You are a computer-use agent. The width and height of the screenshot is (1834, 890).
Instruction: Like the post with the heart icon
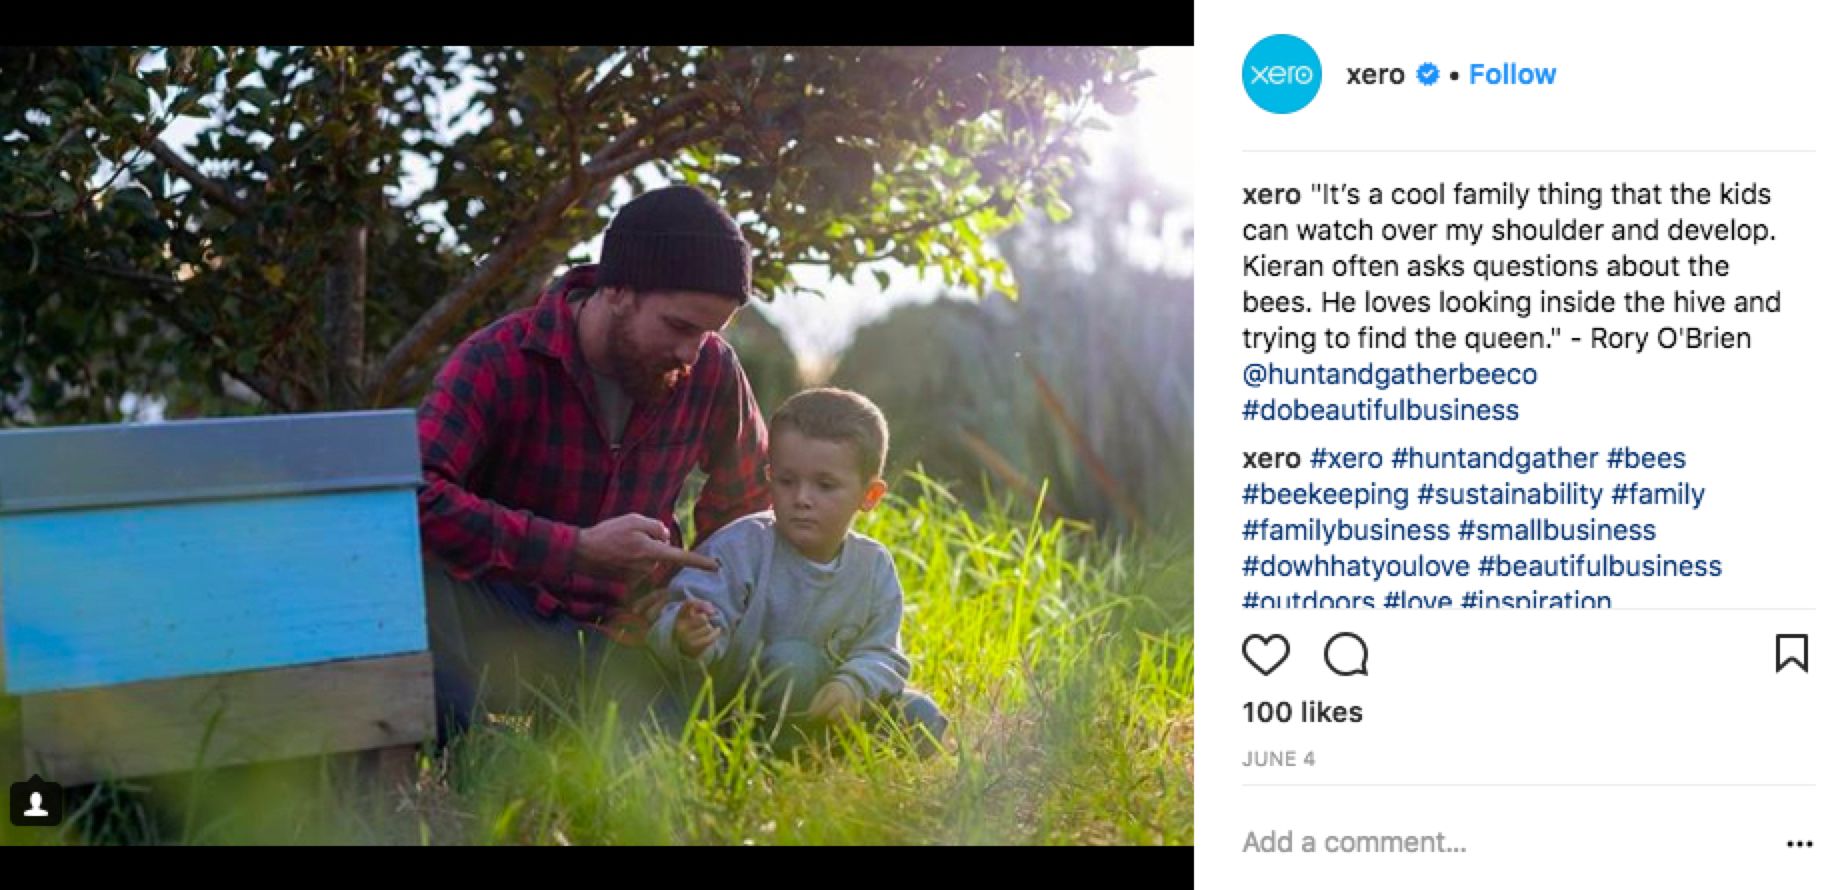1265,655
